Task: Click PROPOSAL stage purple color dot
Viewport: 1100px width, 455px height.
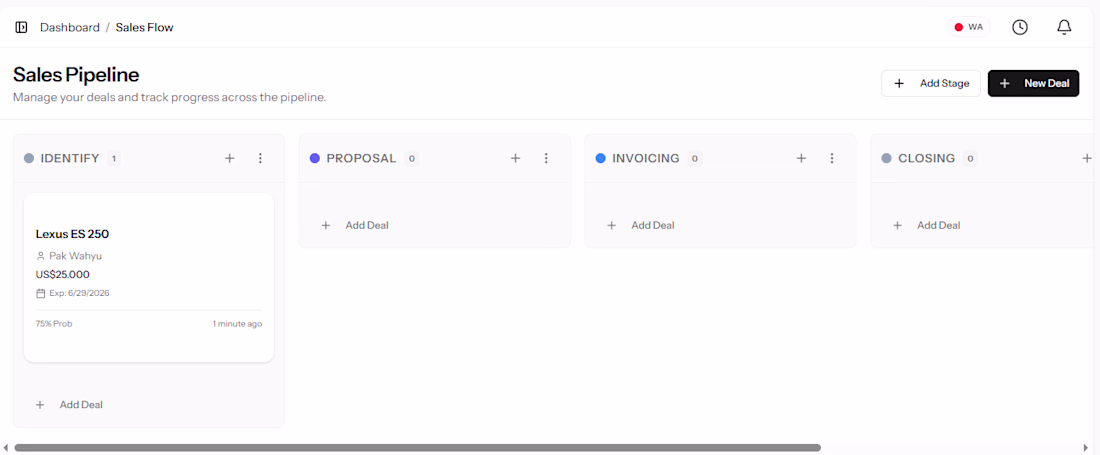Action: [x=315, y=158]
